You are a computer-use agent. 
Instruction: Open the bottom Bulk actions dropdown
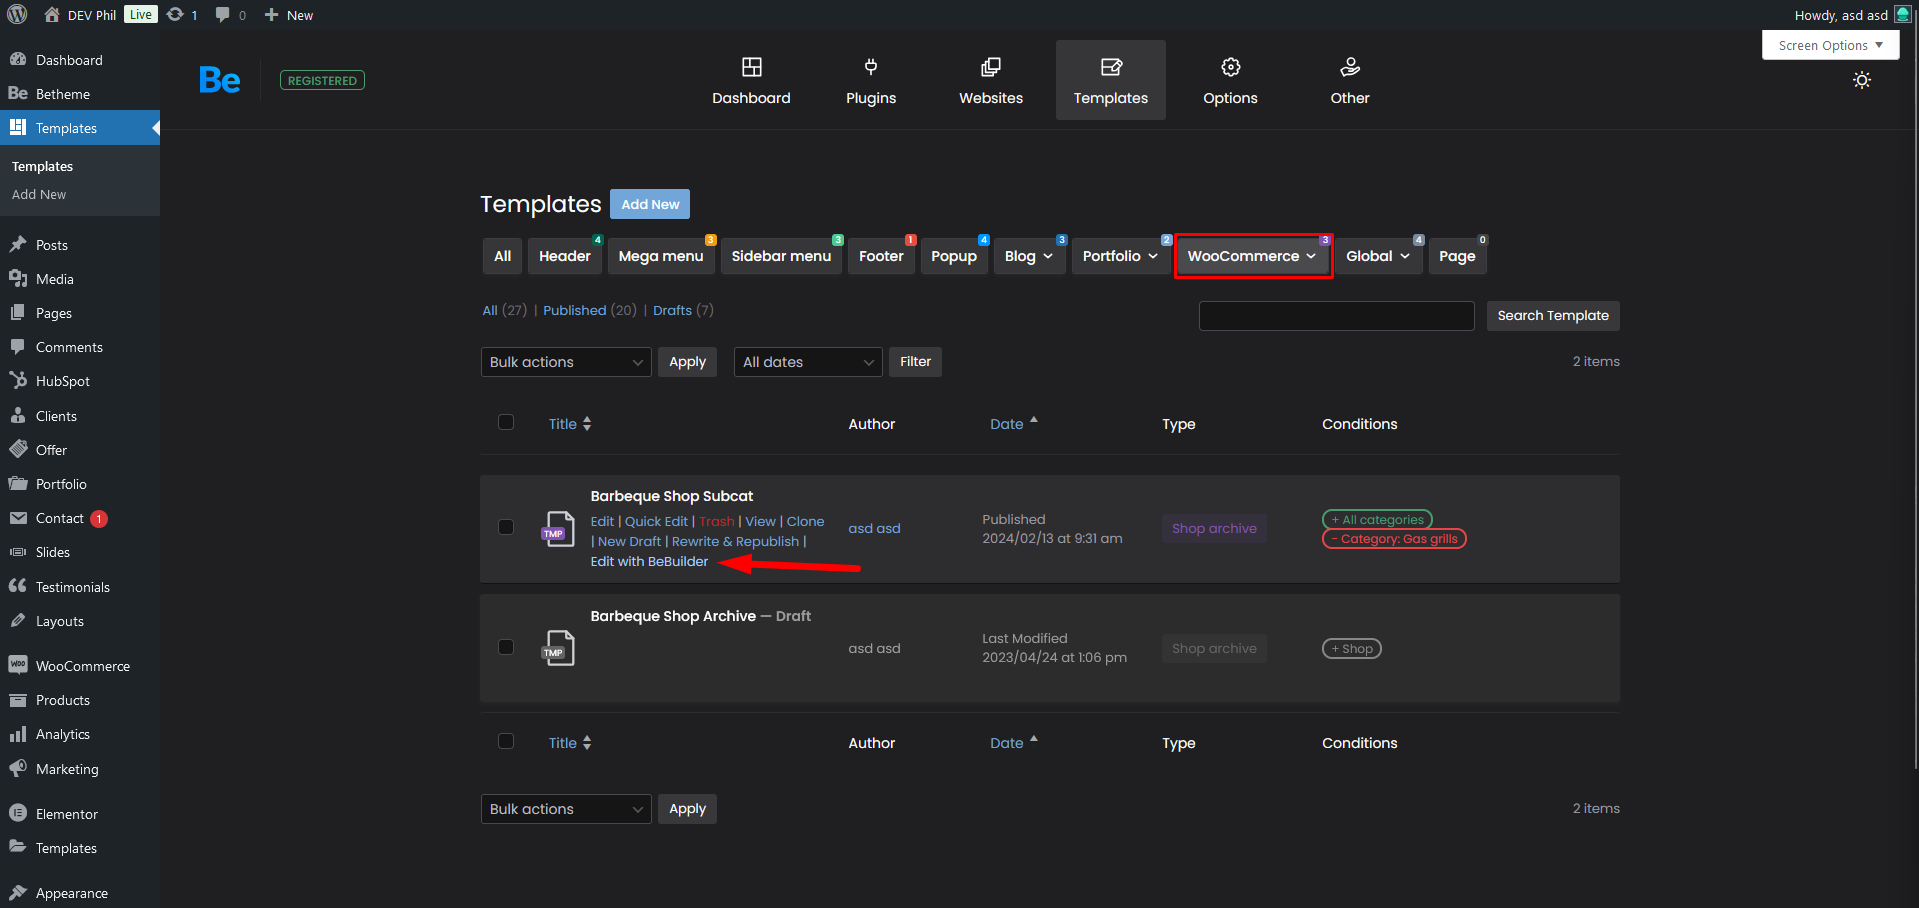(x=566, y=809)
